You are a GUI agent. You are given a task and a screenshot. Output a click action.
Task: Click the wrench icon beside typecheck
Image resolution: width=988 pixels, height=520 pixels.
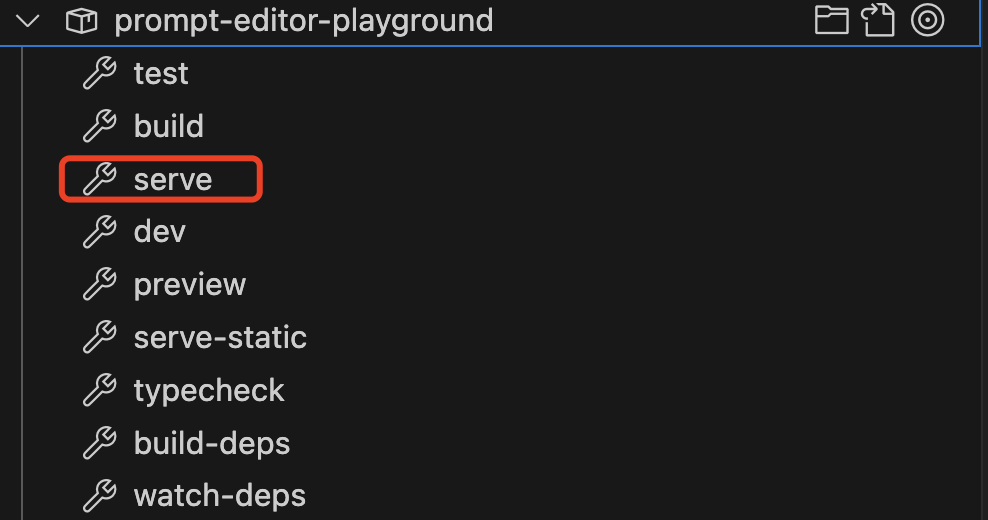[99, 391]
